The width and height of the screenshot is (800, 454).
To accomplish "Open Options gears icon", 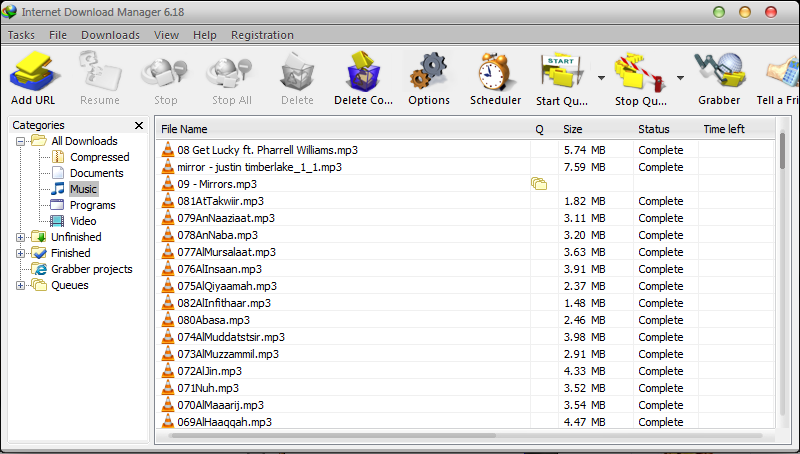I will pos(429,71).
